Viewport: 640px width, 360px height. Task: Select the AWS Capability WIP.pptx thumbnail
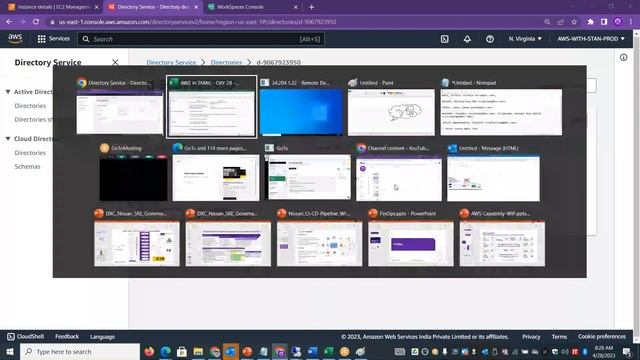(x=502, y=238)
